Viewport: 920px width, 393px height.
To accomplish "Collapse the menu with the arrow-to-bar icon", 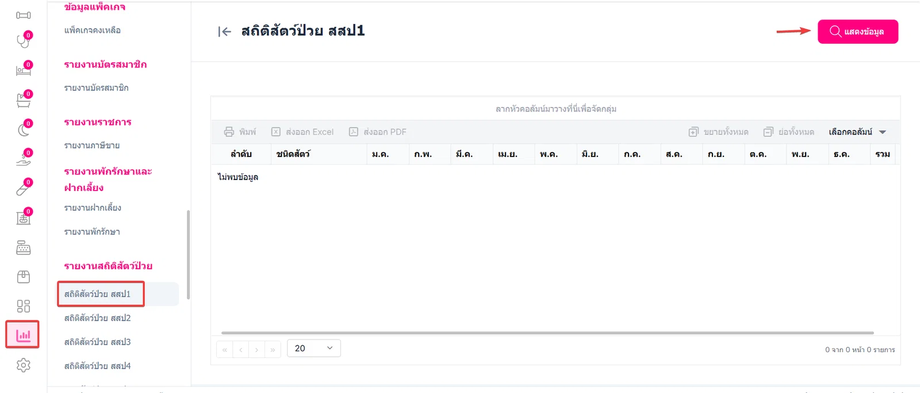I will 224,32.
